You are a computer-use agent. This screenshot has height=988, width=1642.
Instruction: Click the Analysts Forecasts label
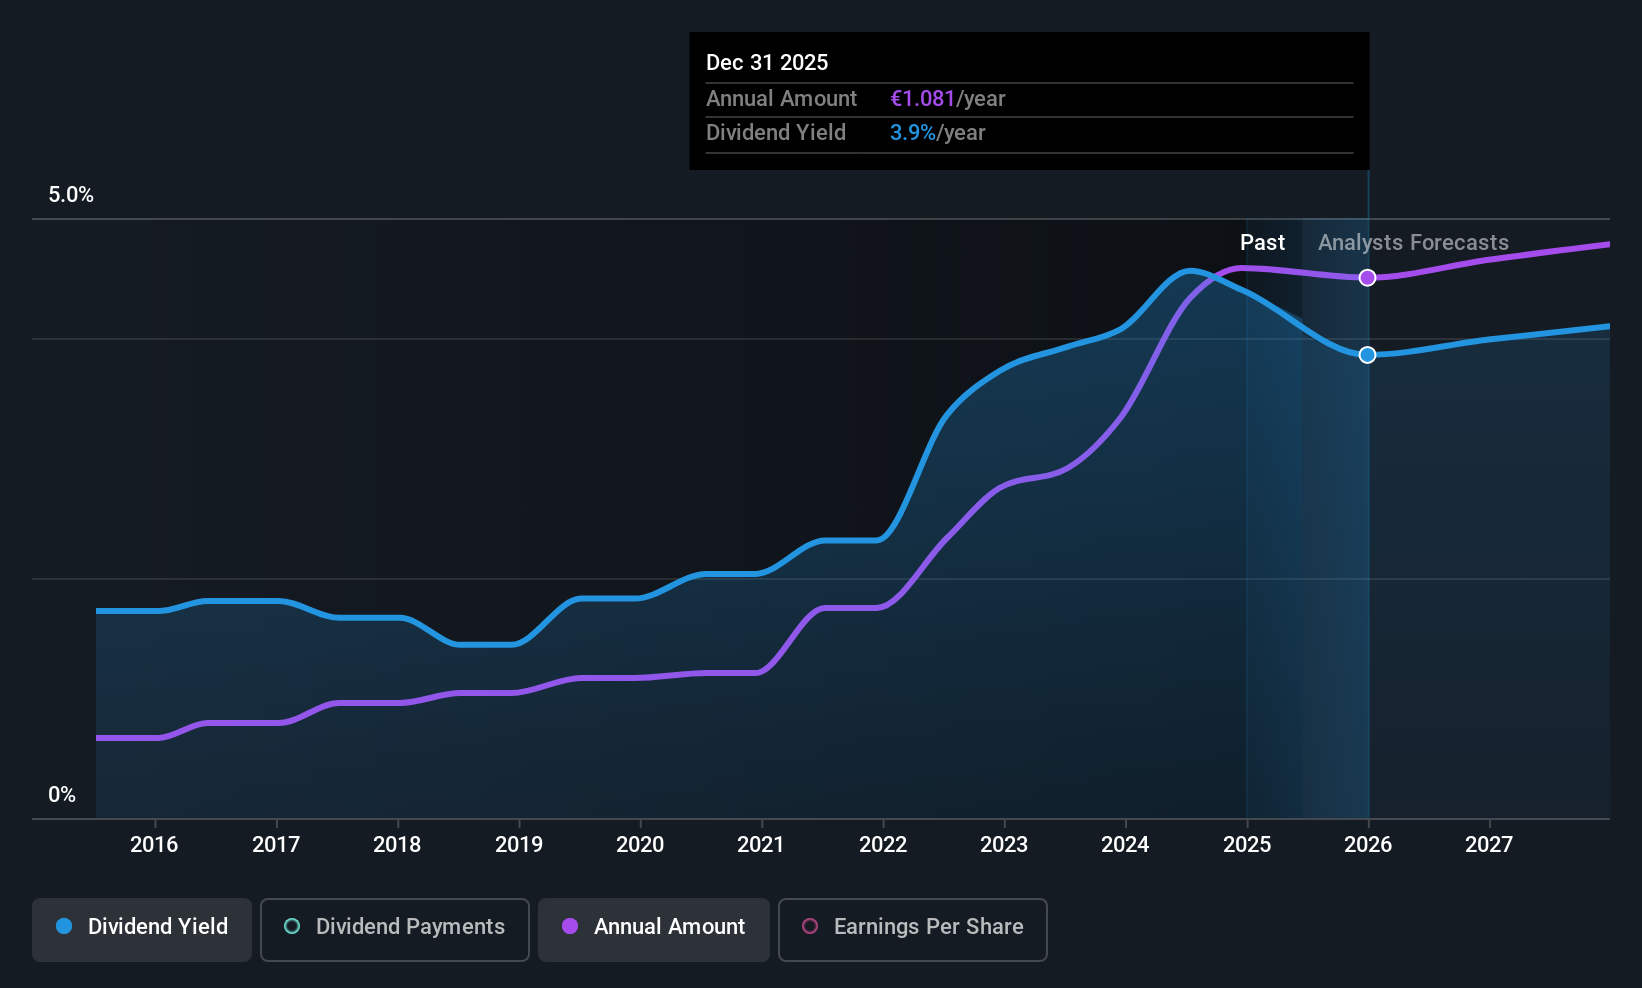coord(1413,243)
